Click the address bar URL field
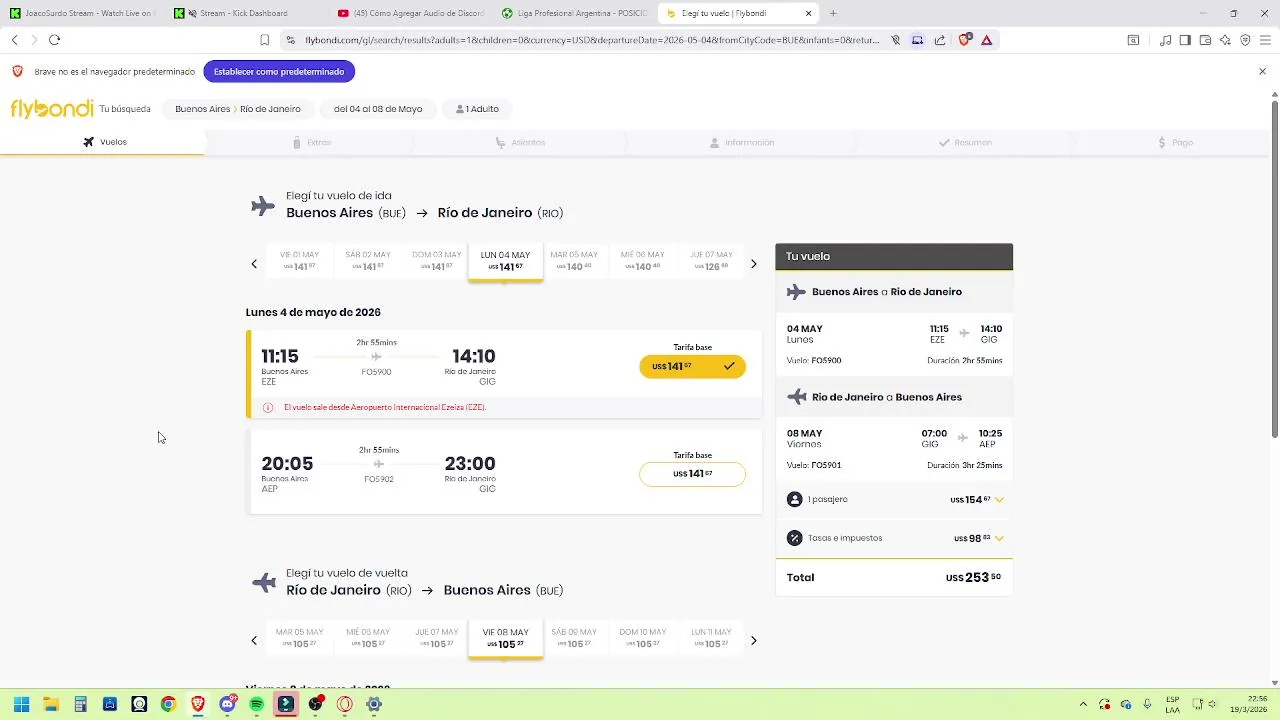 click(x=592, y=40)
